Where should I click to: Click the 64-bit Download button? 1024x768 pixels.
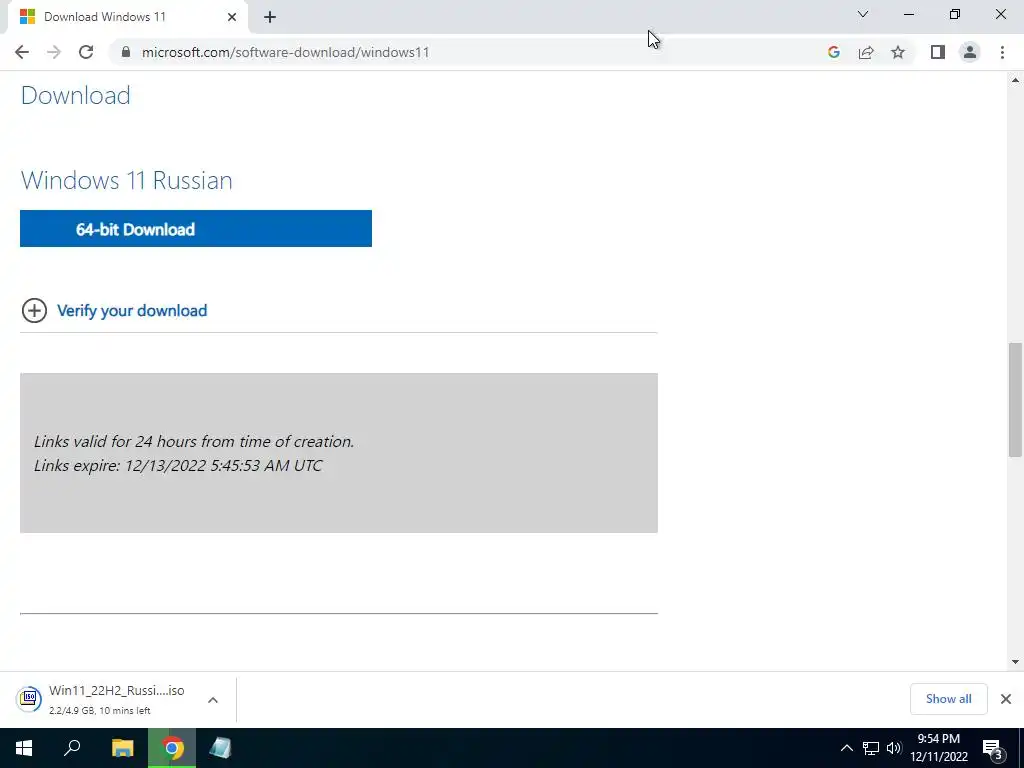(196, 229)
